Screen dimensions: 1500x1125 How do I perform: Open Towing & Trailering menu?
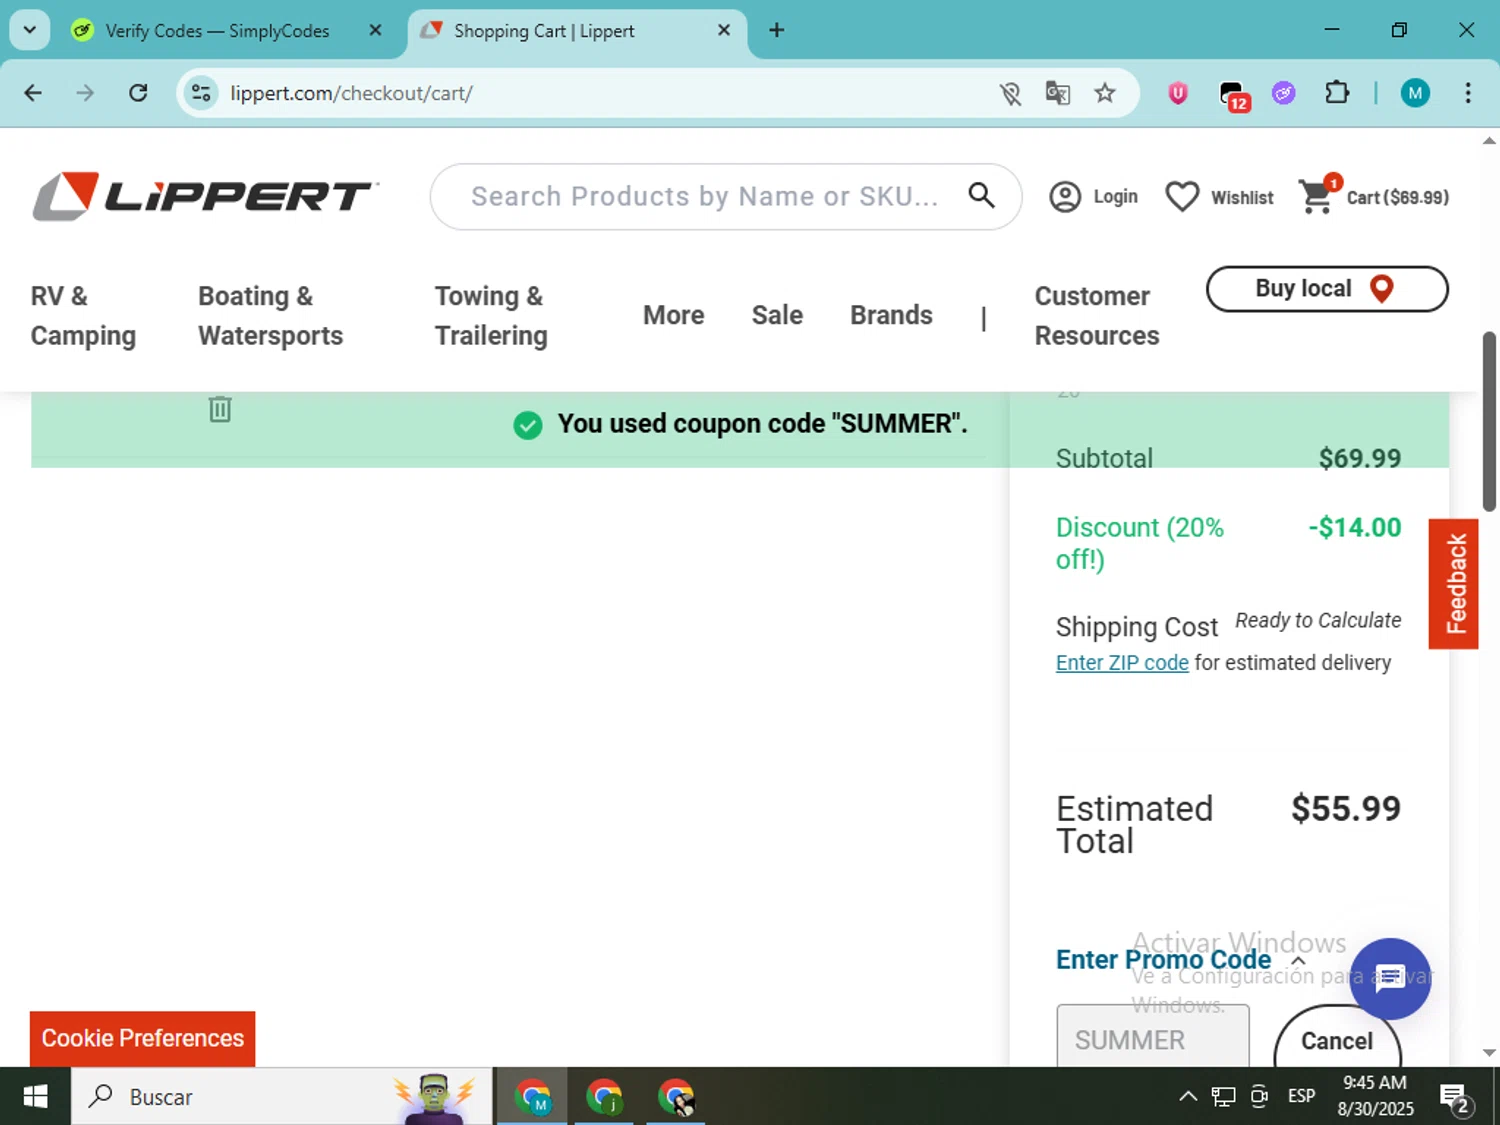click(491, 316)
